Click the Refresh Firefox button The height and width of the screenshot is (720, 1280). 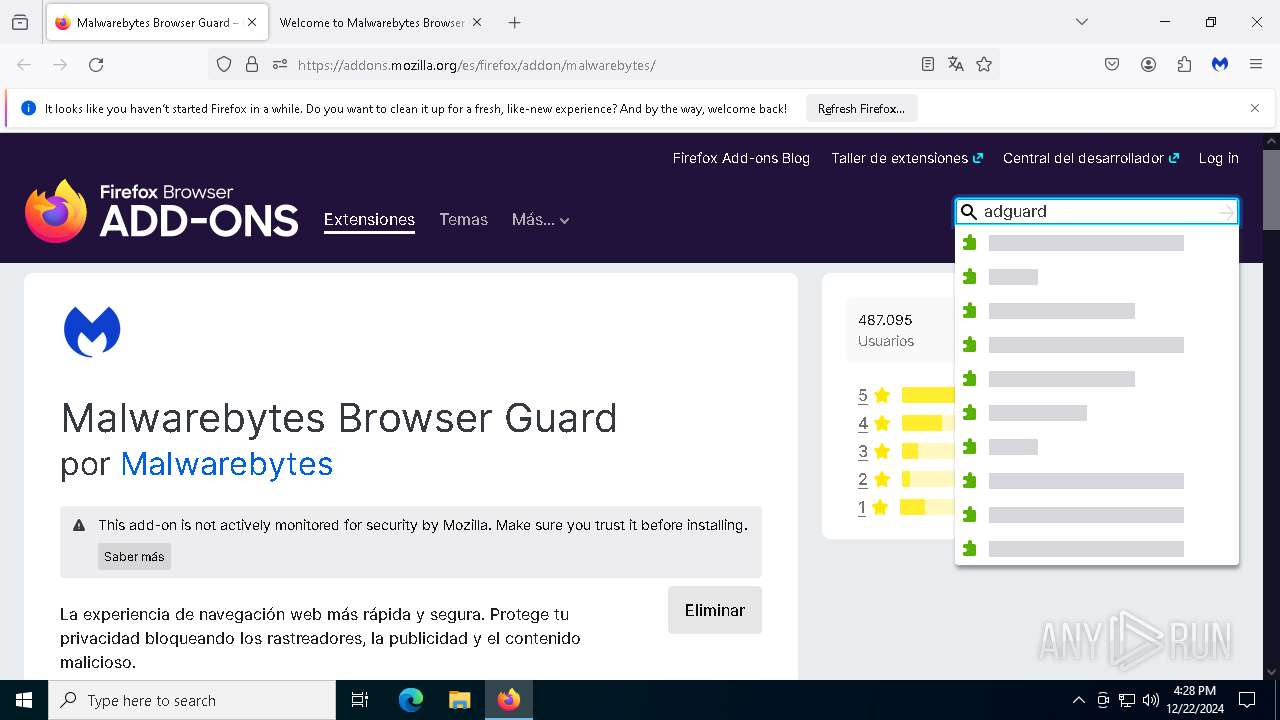tap(861, 108)
